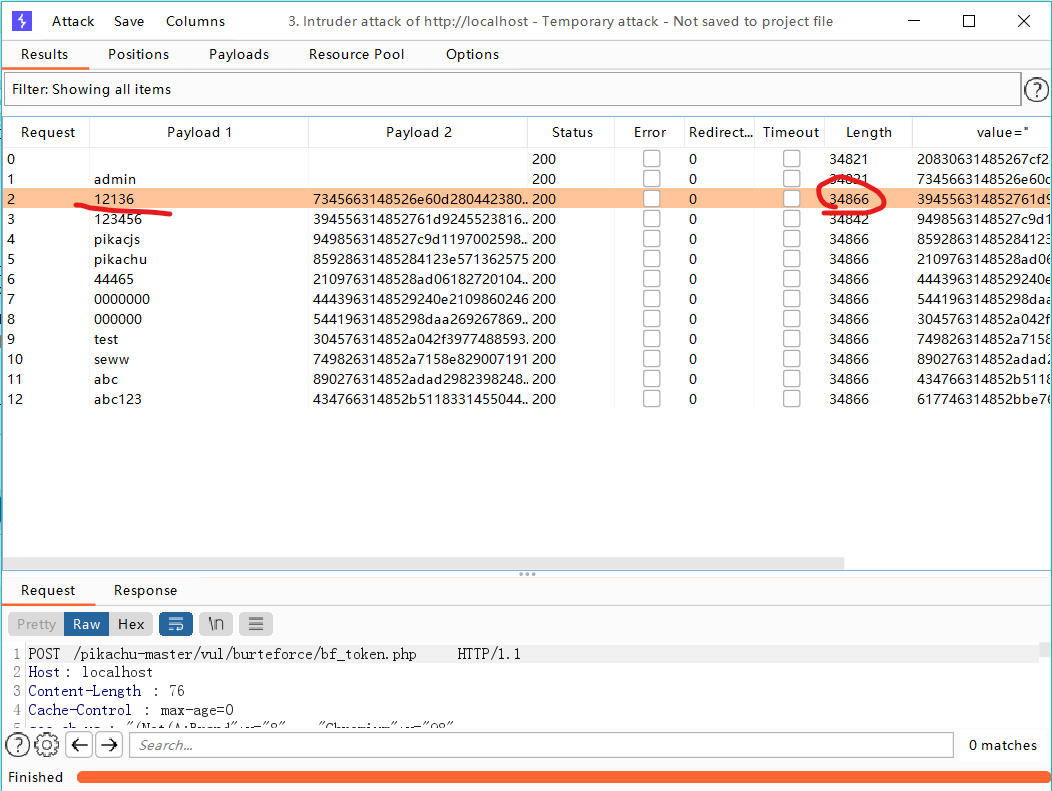The width and height of the screenshot is (1052, 791).
Task: Sort by the Length column header
Action: pos(869,133)
